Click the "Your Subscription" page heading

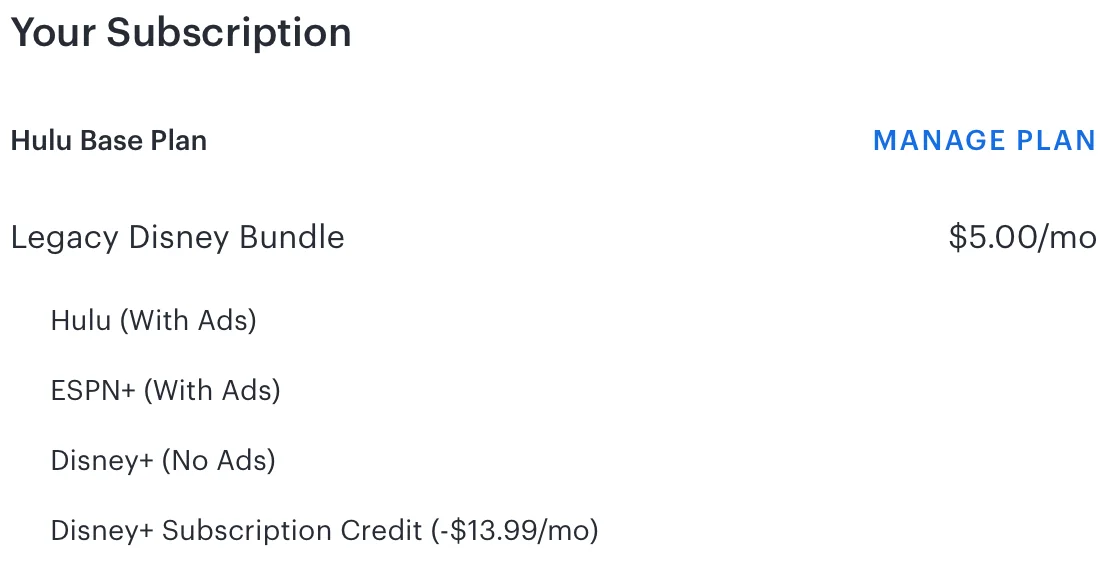pyautogui.click(x=181, y=32)
